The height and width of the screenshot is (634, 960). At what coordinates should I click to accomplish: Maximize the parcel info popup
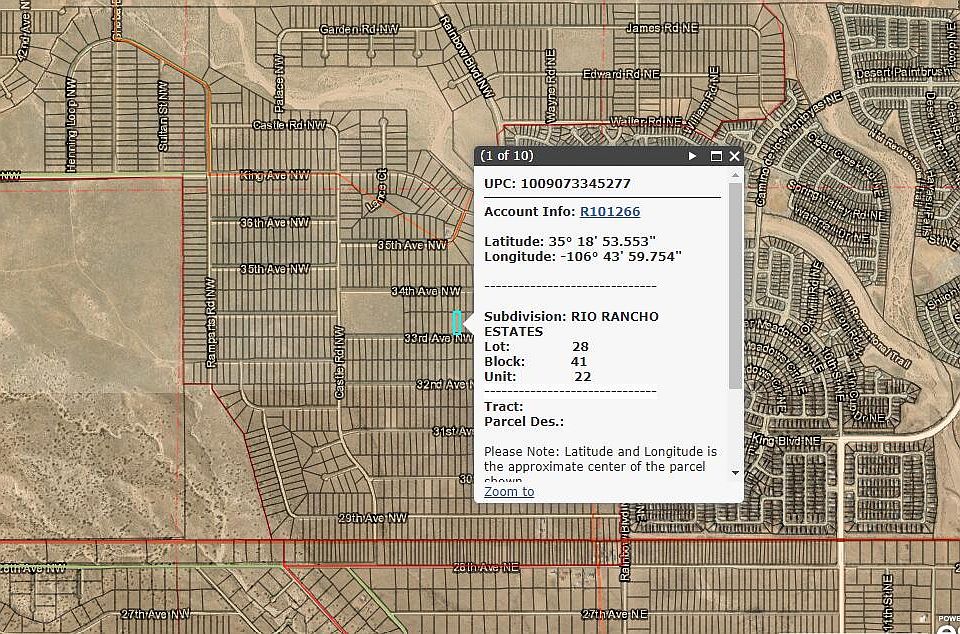716,156
